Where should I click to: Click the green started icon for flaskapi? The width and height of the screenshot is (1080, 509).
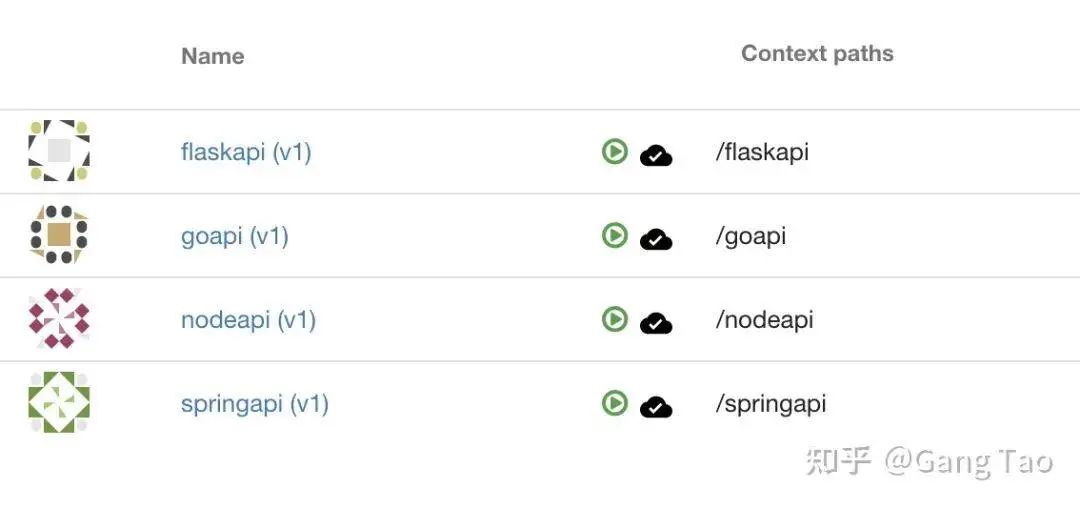pyautogui.click(x=614, y=151)
